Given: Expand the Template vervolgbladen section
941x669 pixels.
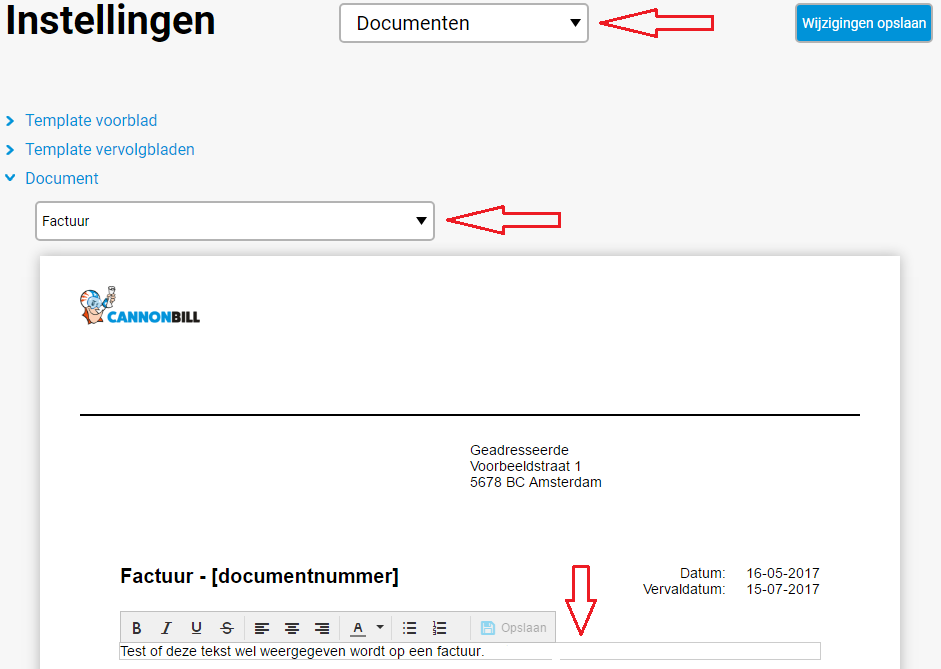Looking at the screenshot, I should pos(110,149).
